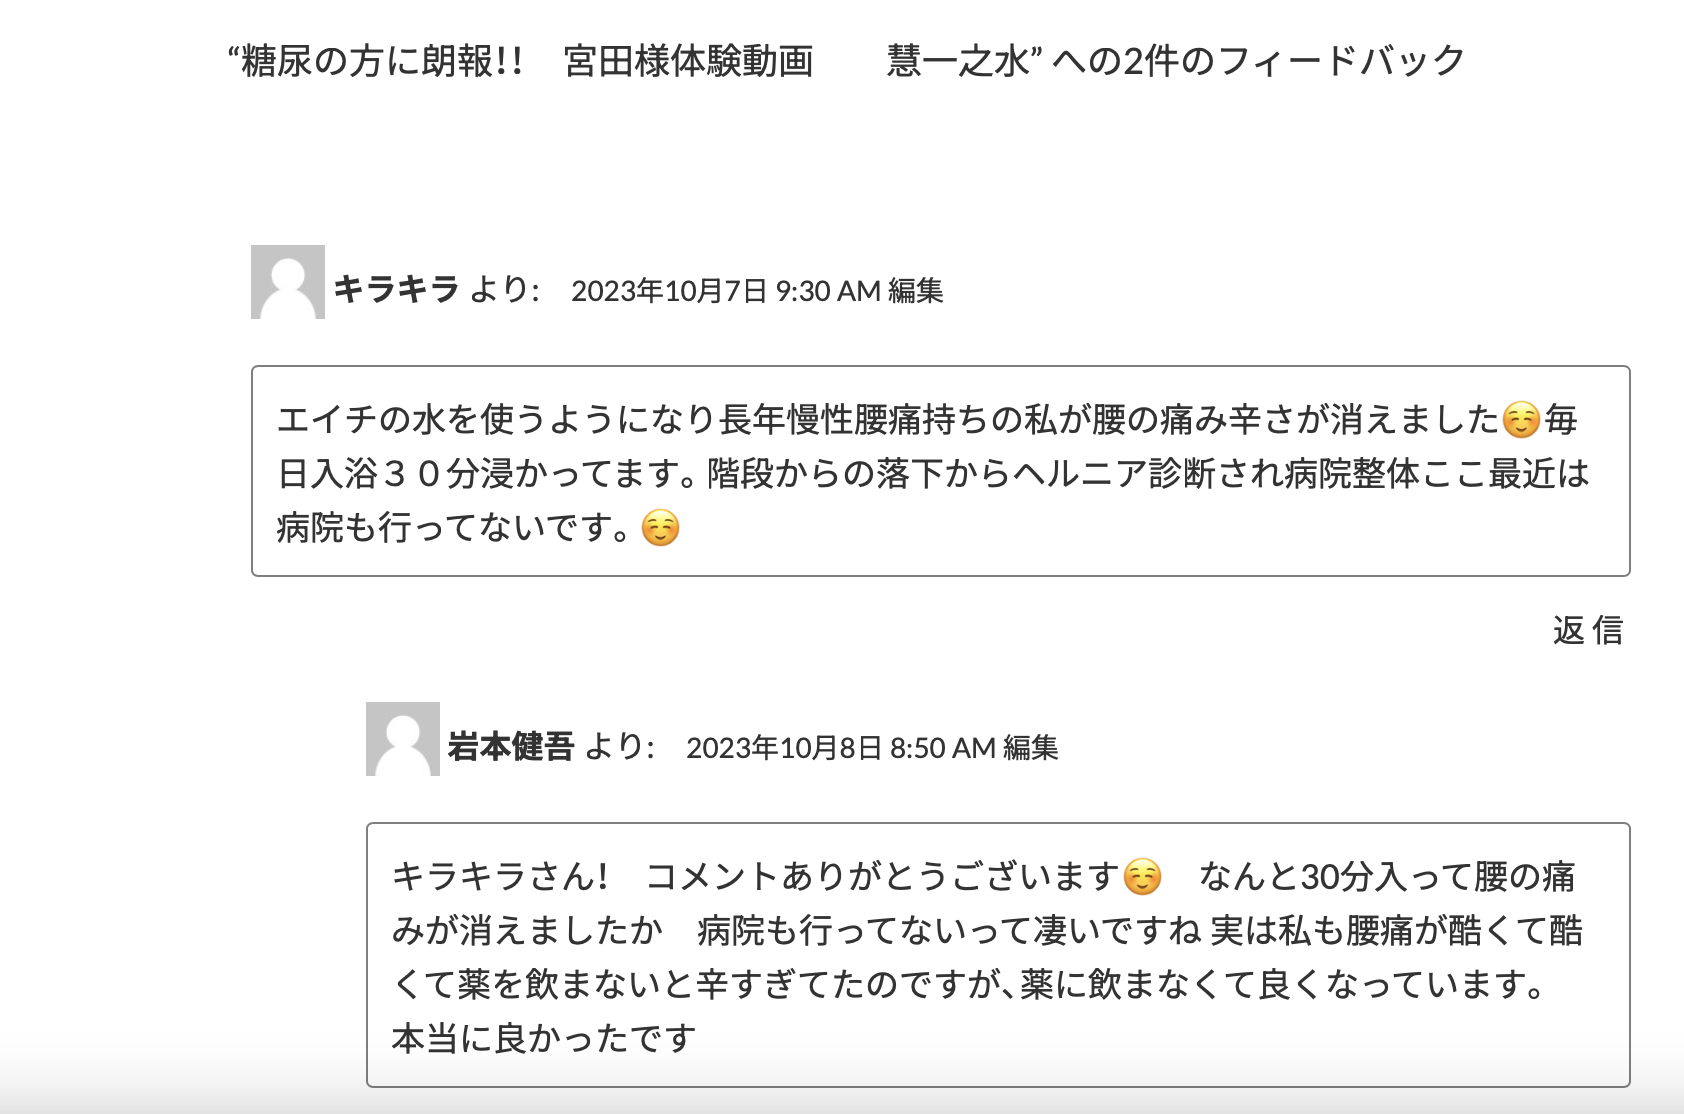Open the 岩本健吾 author name

point(511,747)
